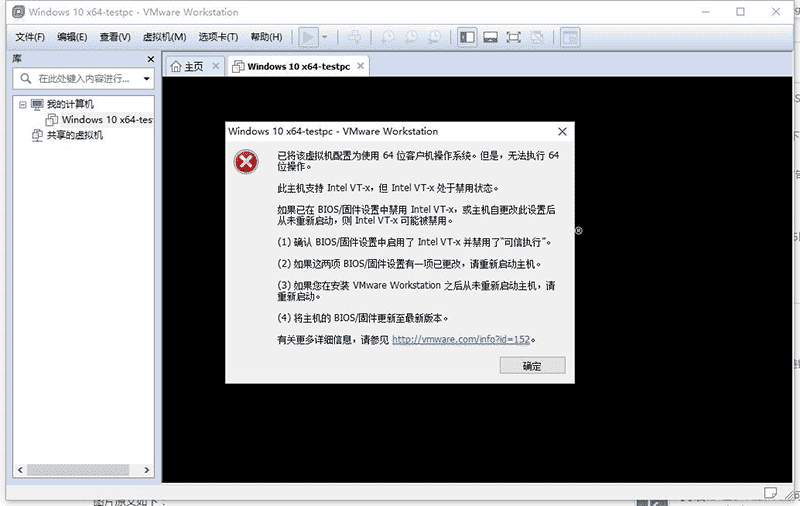Select 我的计算机 in the library tree
800x506 pixels.
pos(70,105)
